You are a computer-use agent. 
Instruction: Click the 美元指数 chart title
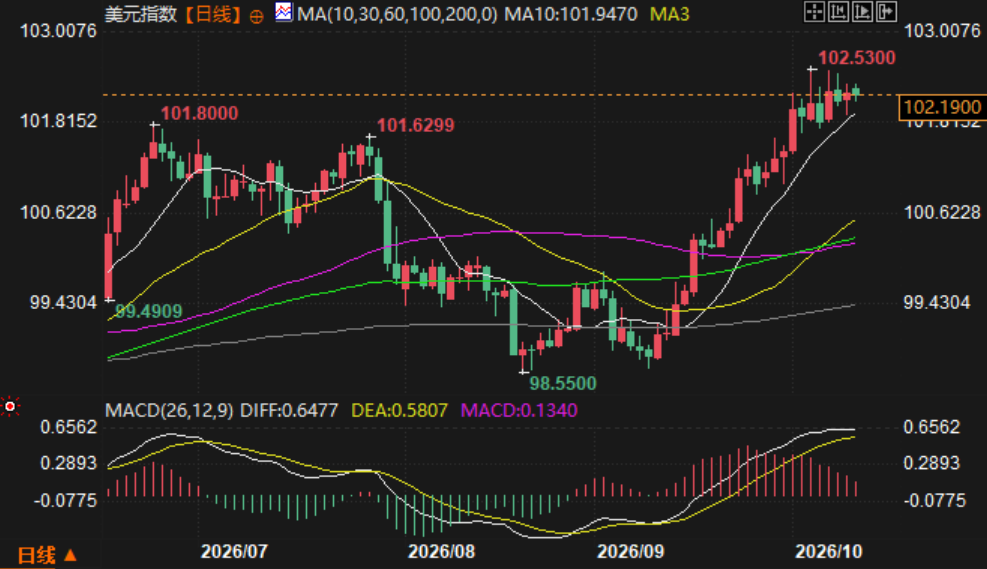pyautogui.click(x=141, y=14)
